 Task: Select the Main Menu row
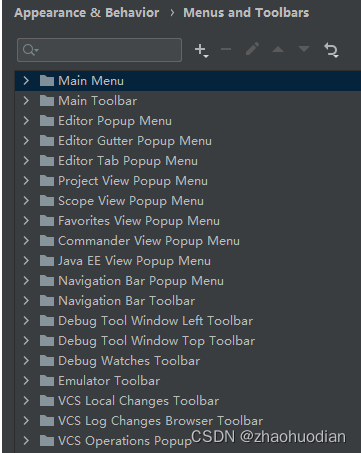pos(188,81)
